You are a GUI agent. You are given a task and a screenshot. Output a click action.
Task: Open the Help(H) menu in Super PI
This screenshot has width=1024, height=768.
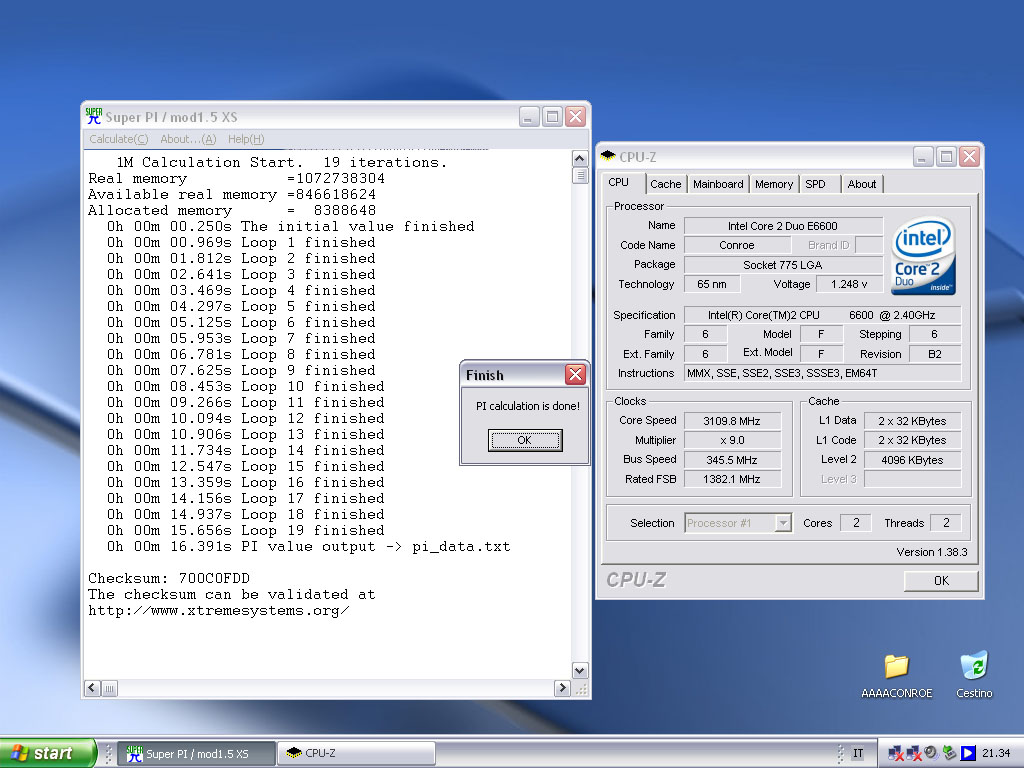(246, 139)
